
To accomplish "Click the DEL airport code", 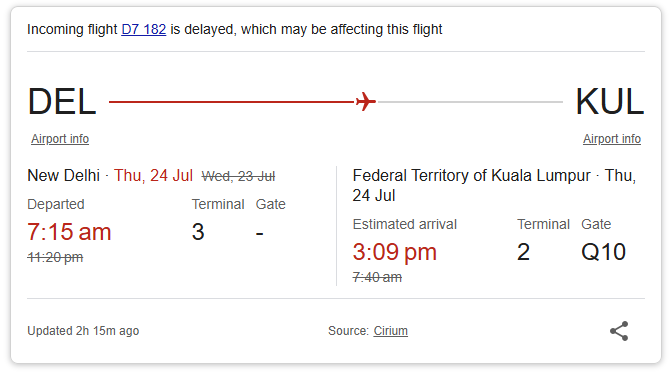I will click(62, 102).
